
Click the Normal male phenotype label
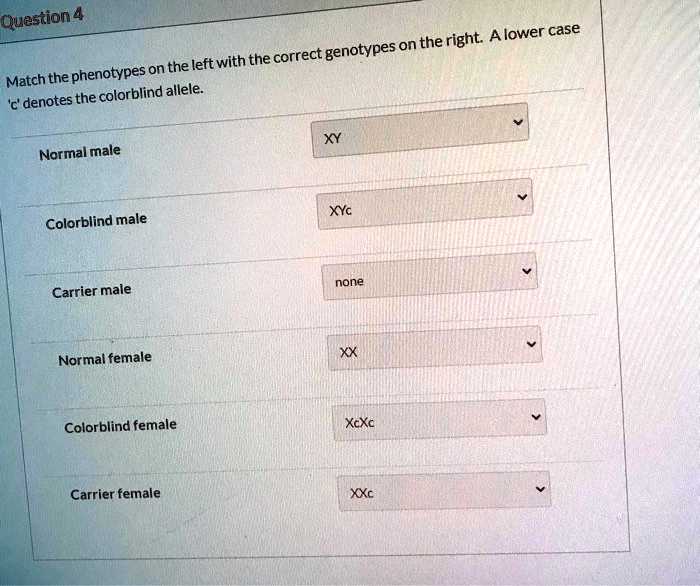pyautogui.click(x=80, y=152)
